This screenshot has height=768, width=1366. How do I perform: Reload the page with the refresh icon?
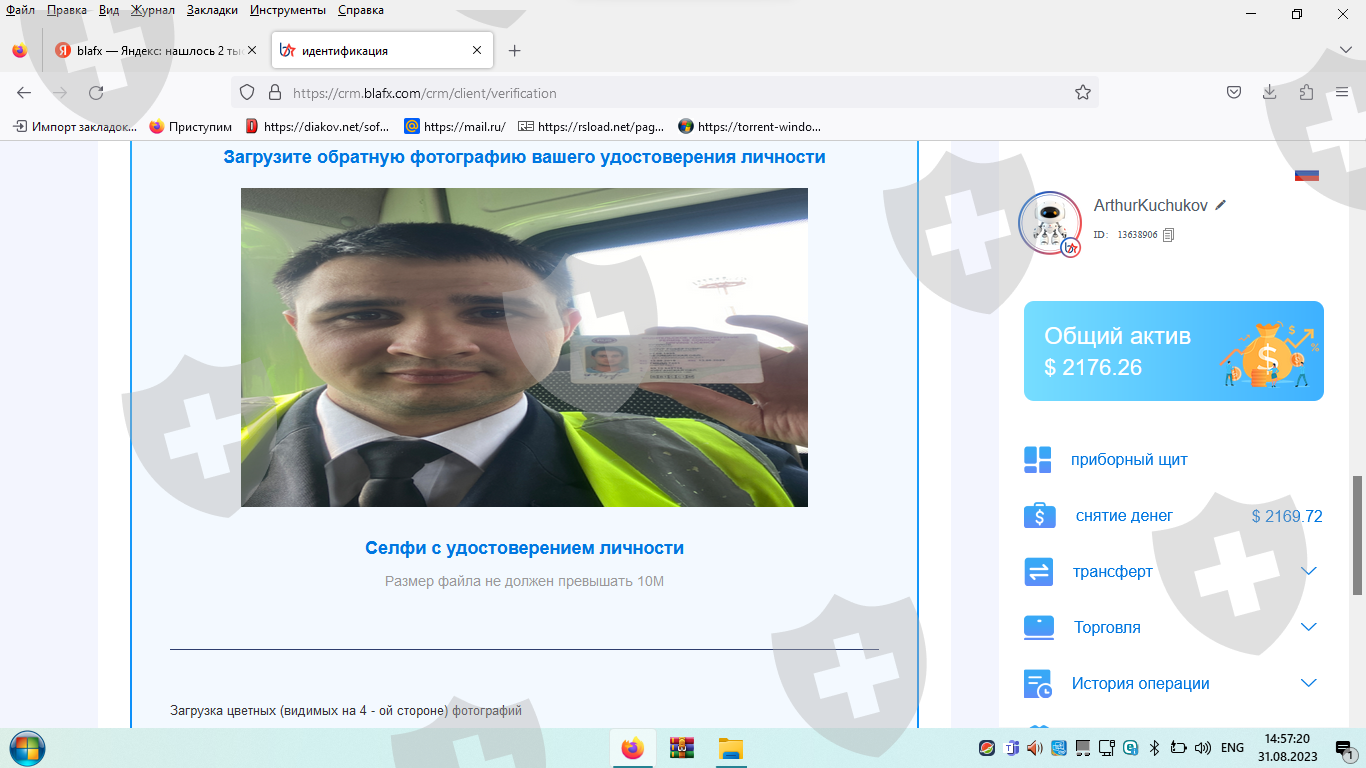(96, 93)
